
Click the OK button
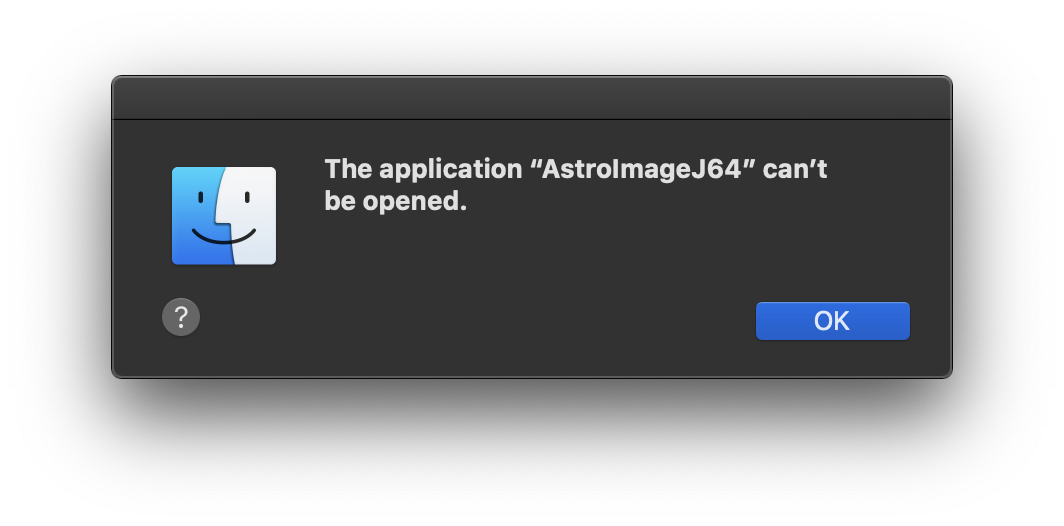pos(832,320)
